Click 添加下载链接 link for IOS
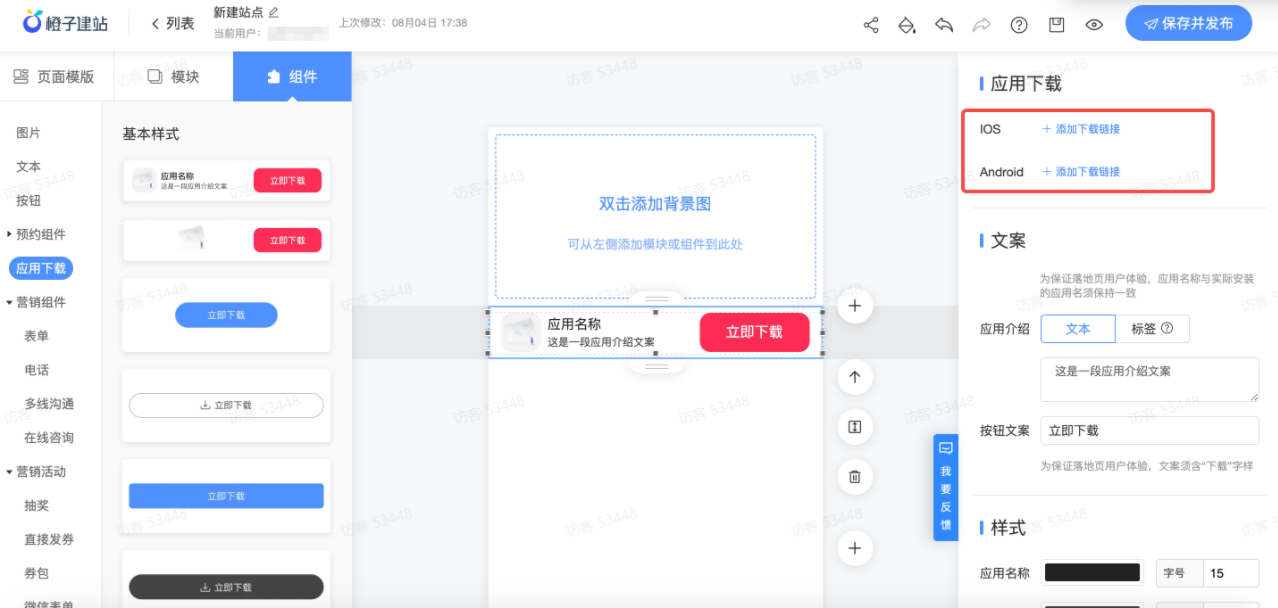 [1081, 129]
